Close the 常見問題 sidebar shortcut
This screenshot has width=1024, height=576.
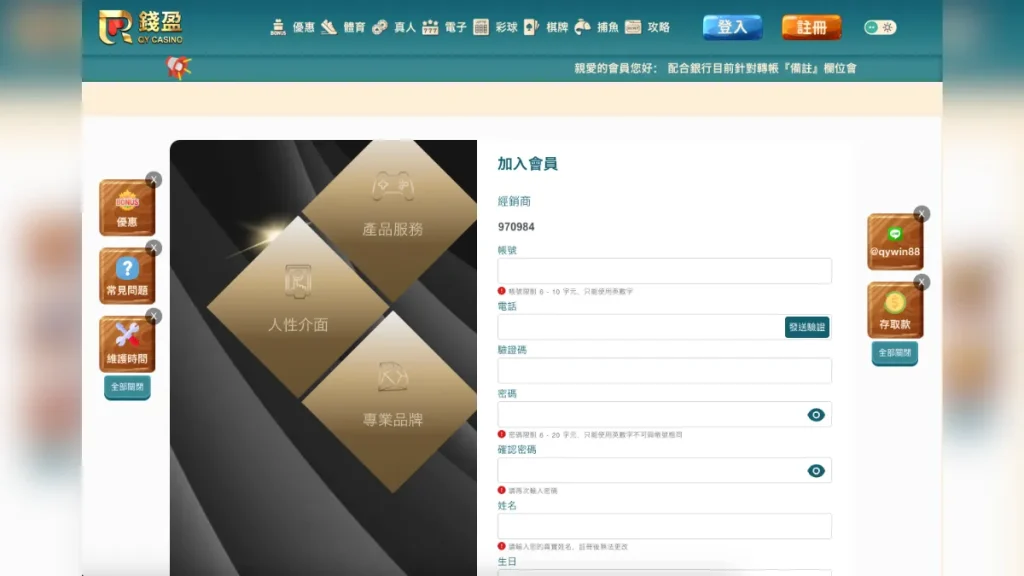pos(153,248)
